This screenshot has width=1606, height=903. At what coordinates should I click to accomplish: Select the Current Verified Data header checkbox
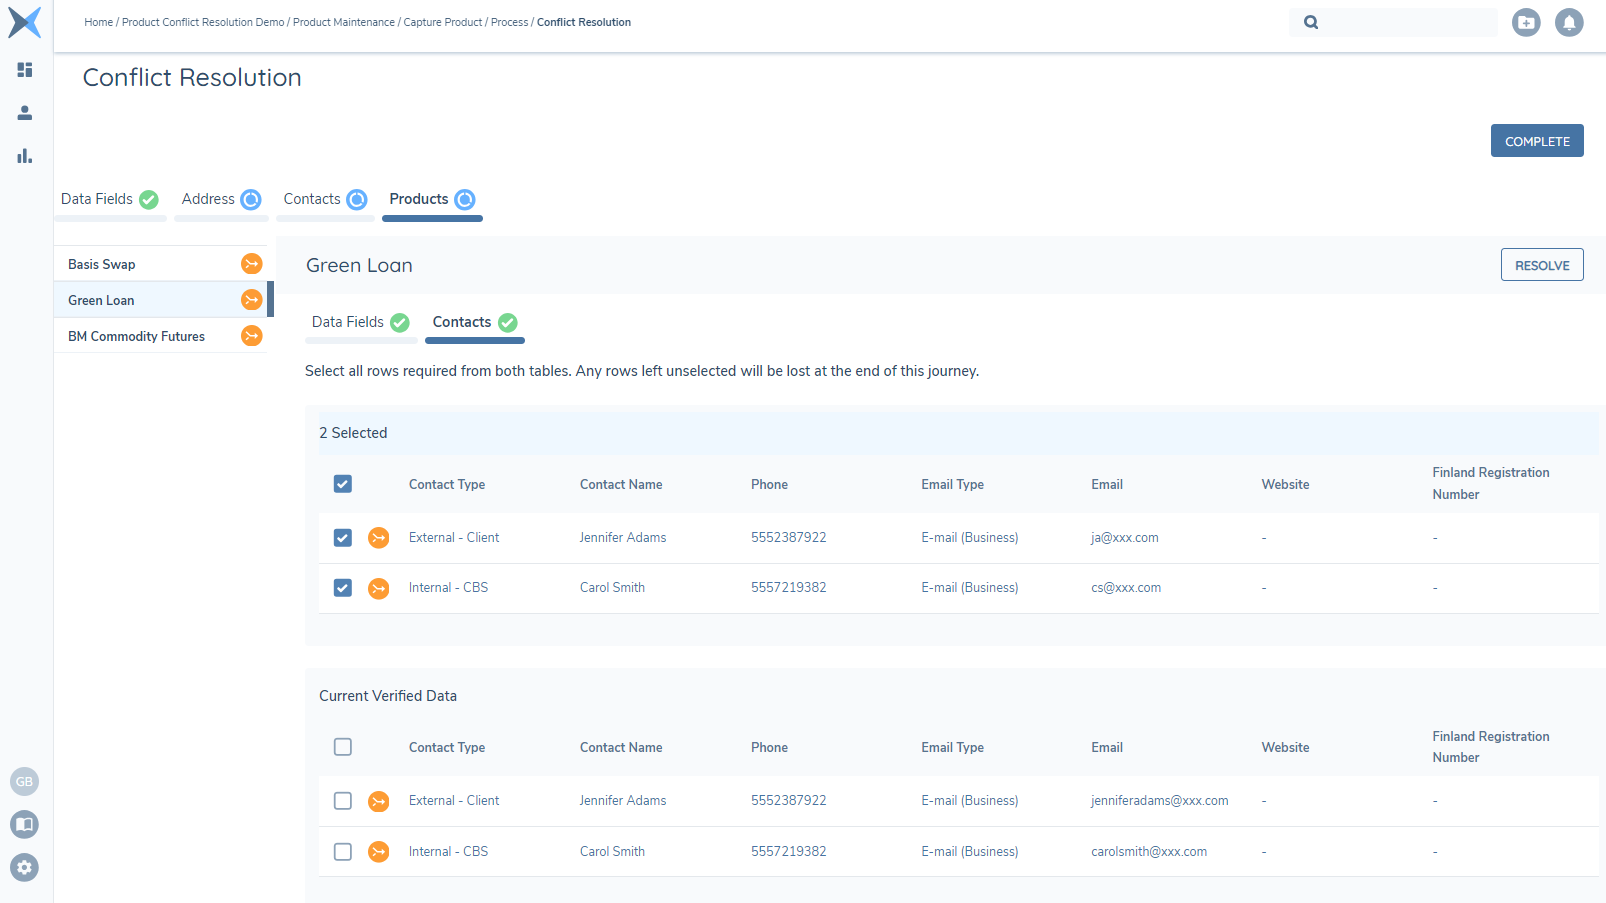342,746
